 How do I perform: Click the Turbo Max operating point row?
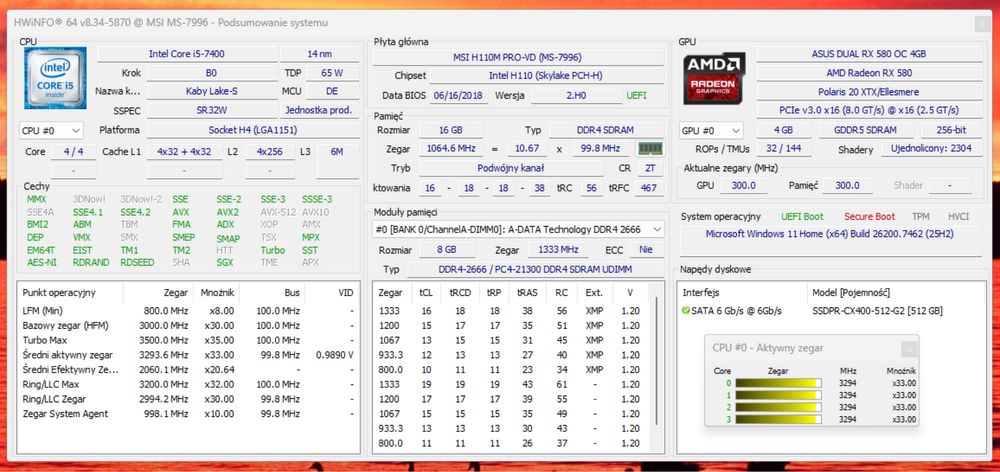(188, 341)
